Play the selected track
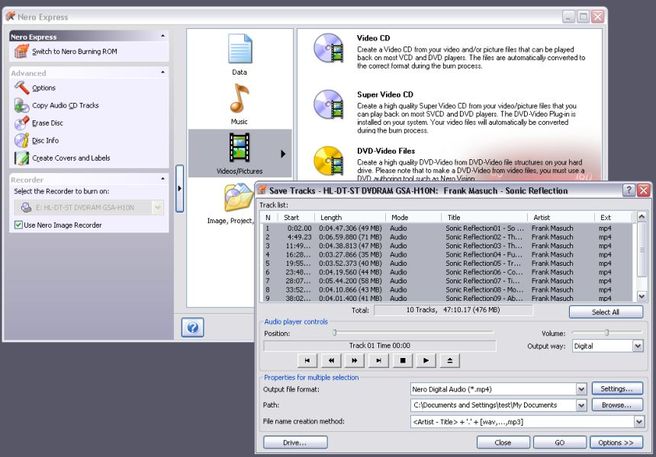 [426, 360]
